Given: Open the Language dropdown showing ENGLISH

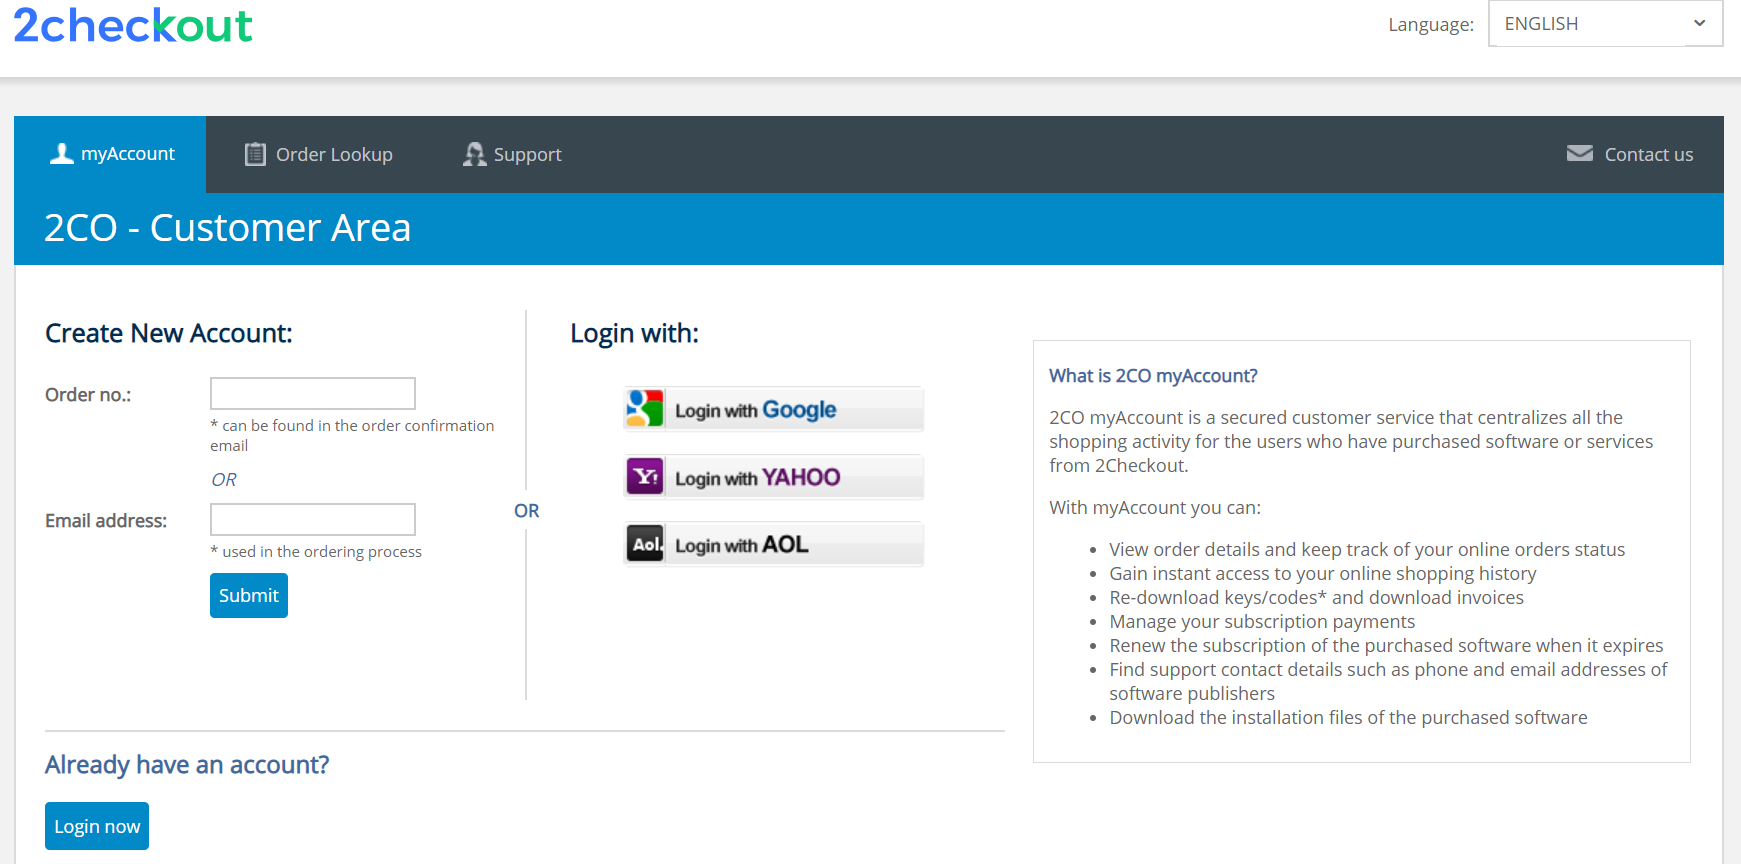Looking at the screenshot, I should tap(1605, 23).
